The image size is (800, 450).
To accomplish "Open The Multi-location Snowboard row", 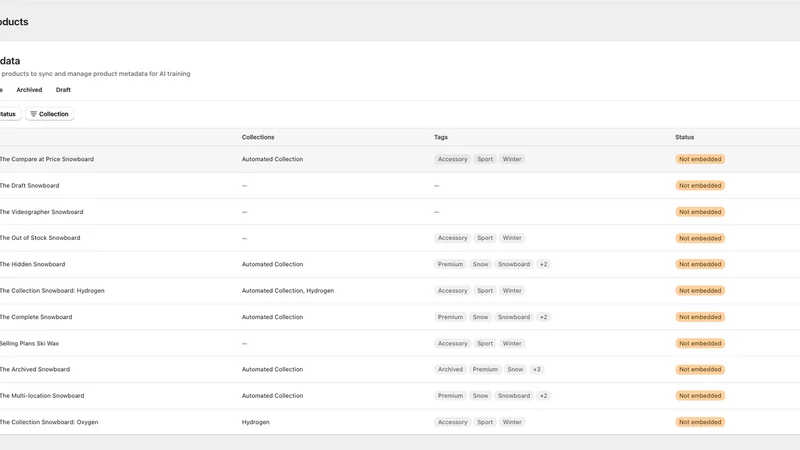I will tap(400, 395).
